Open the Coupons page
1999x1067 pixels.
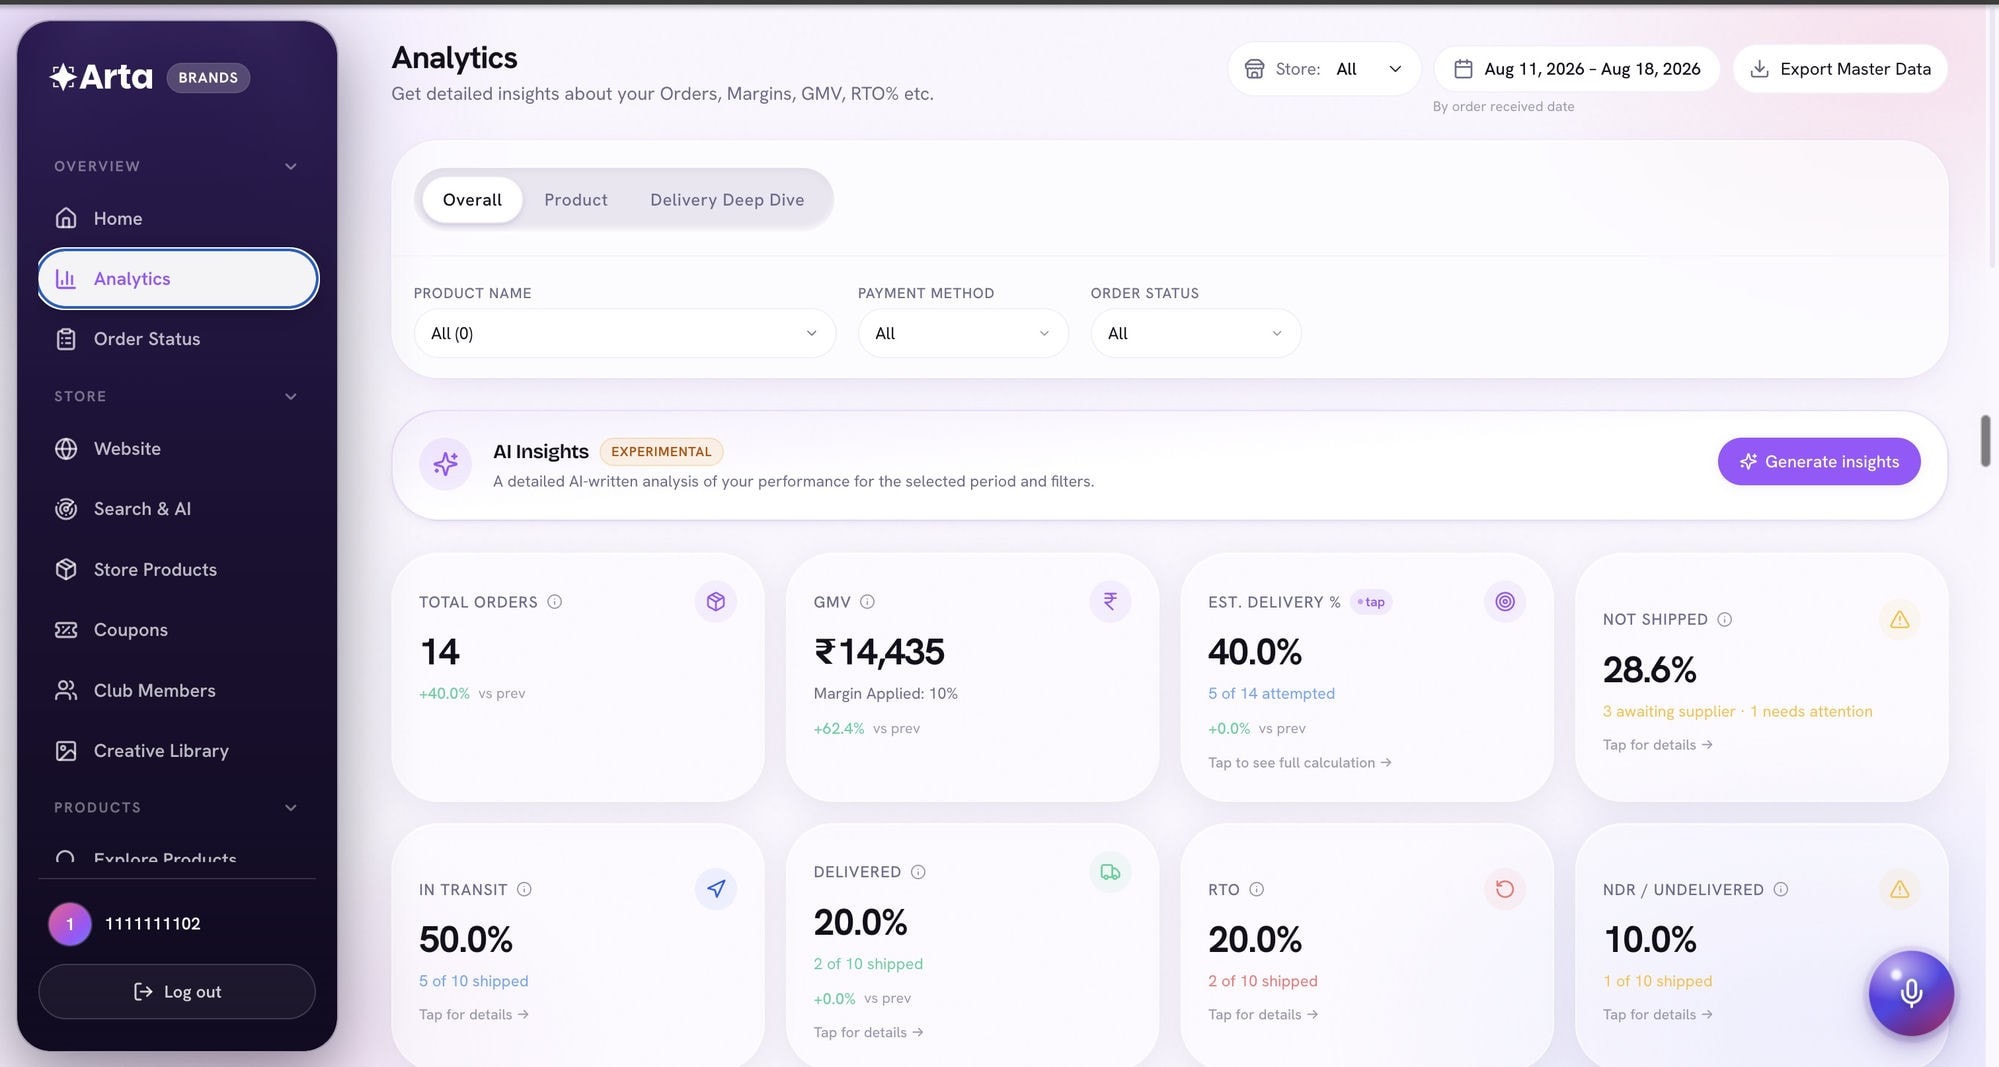[x=177, y=630]
